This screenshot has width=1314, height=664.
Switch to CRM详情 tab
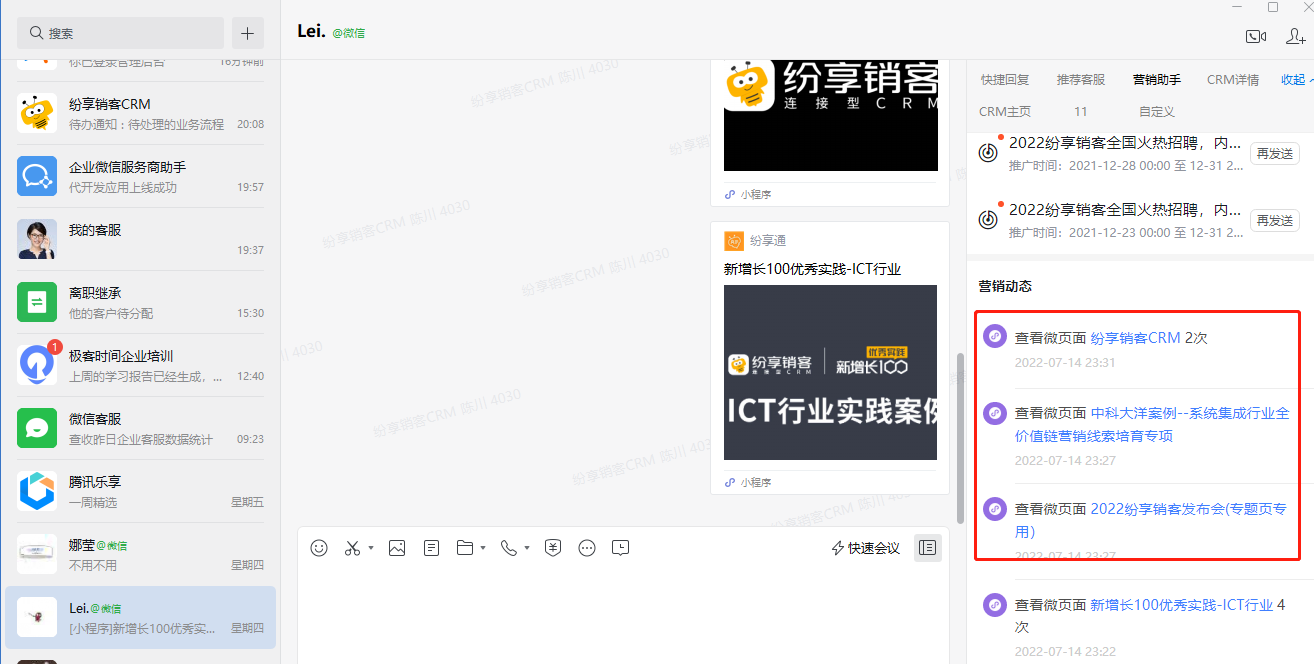pyautogui.click(x=1233, y=80)
